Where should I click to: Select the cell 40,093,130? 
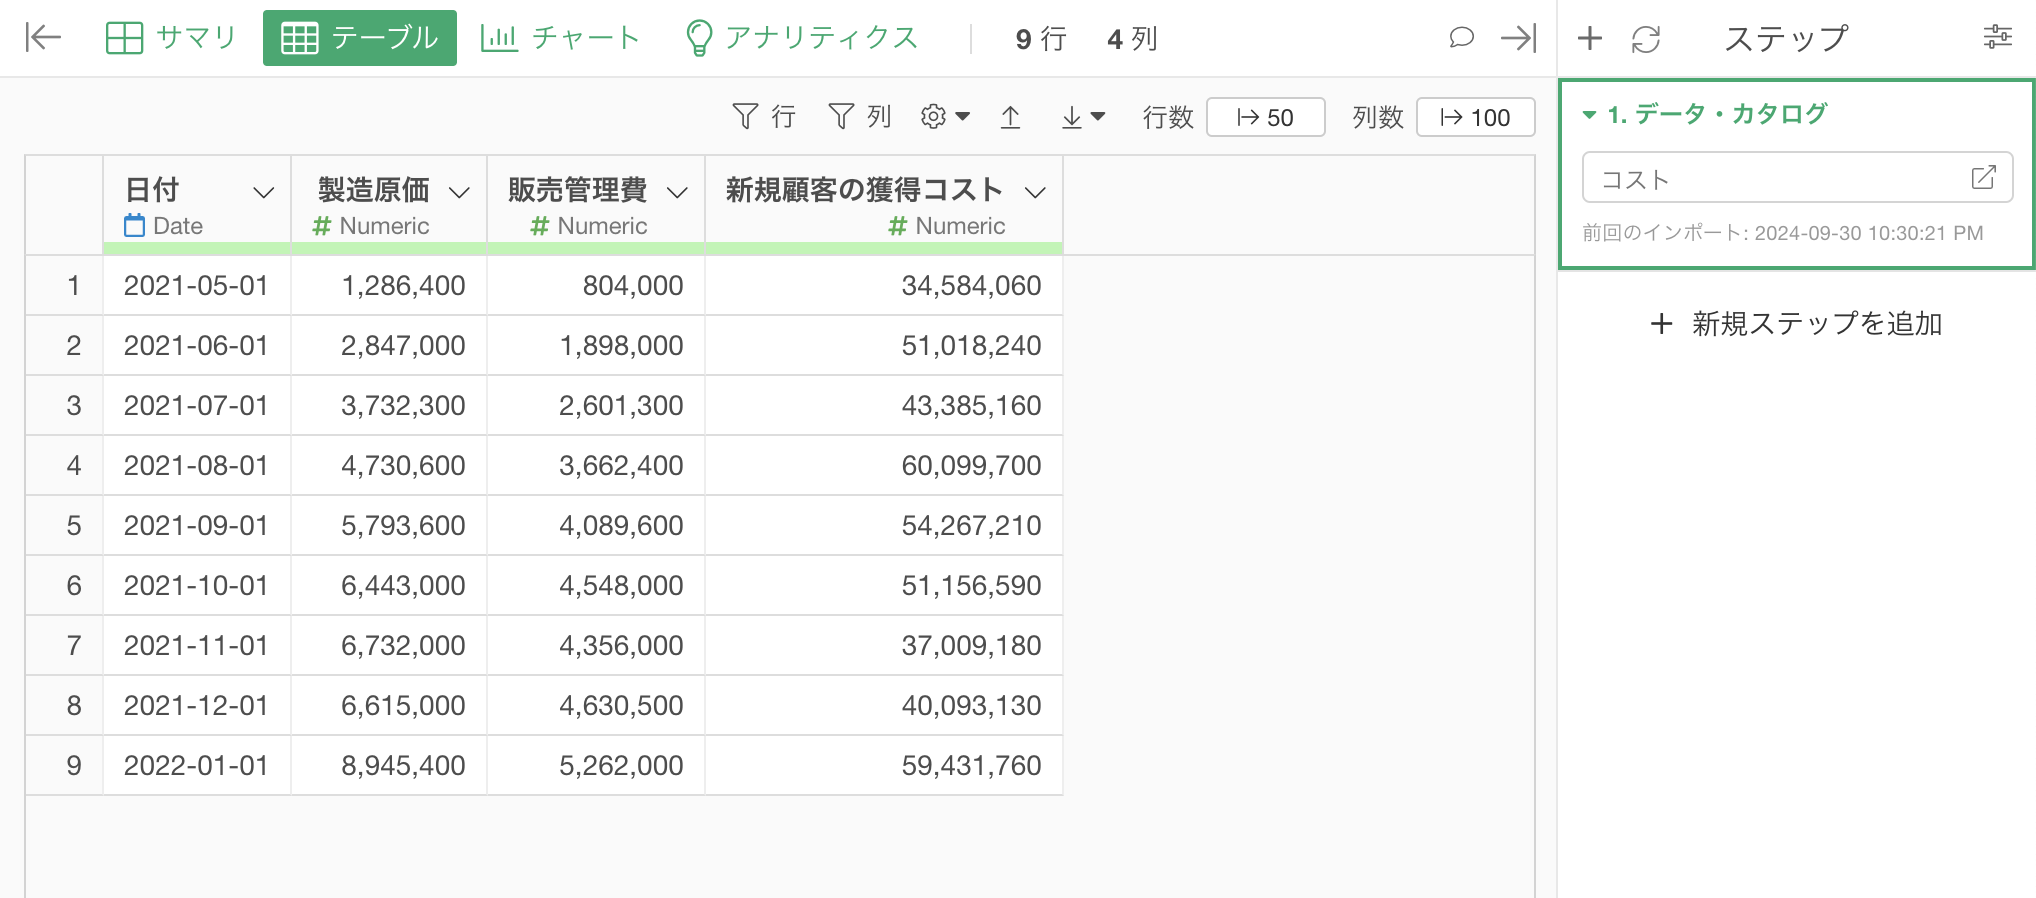point(884,706)
